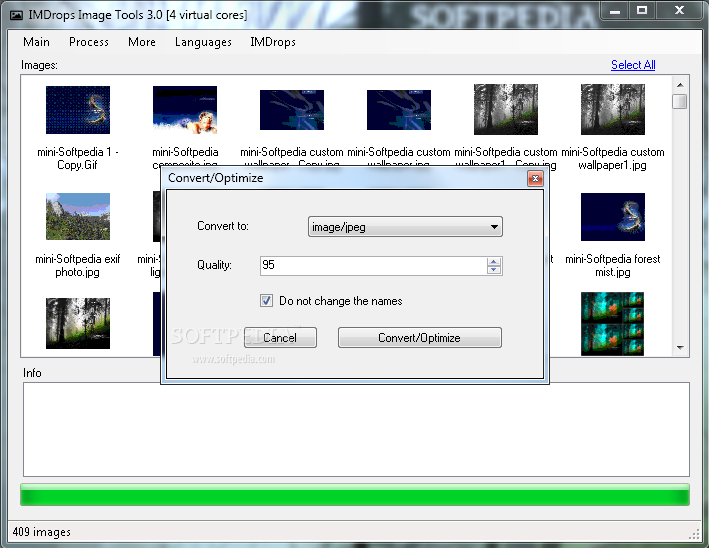
Task: Click the image list scrollbar thumb
Action: (x=680, y=101)
